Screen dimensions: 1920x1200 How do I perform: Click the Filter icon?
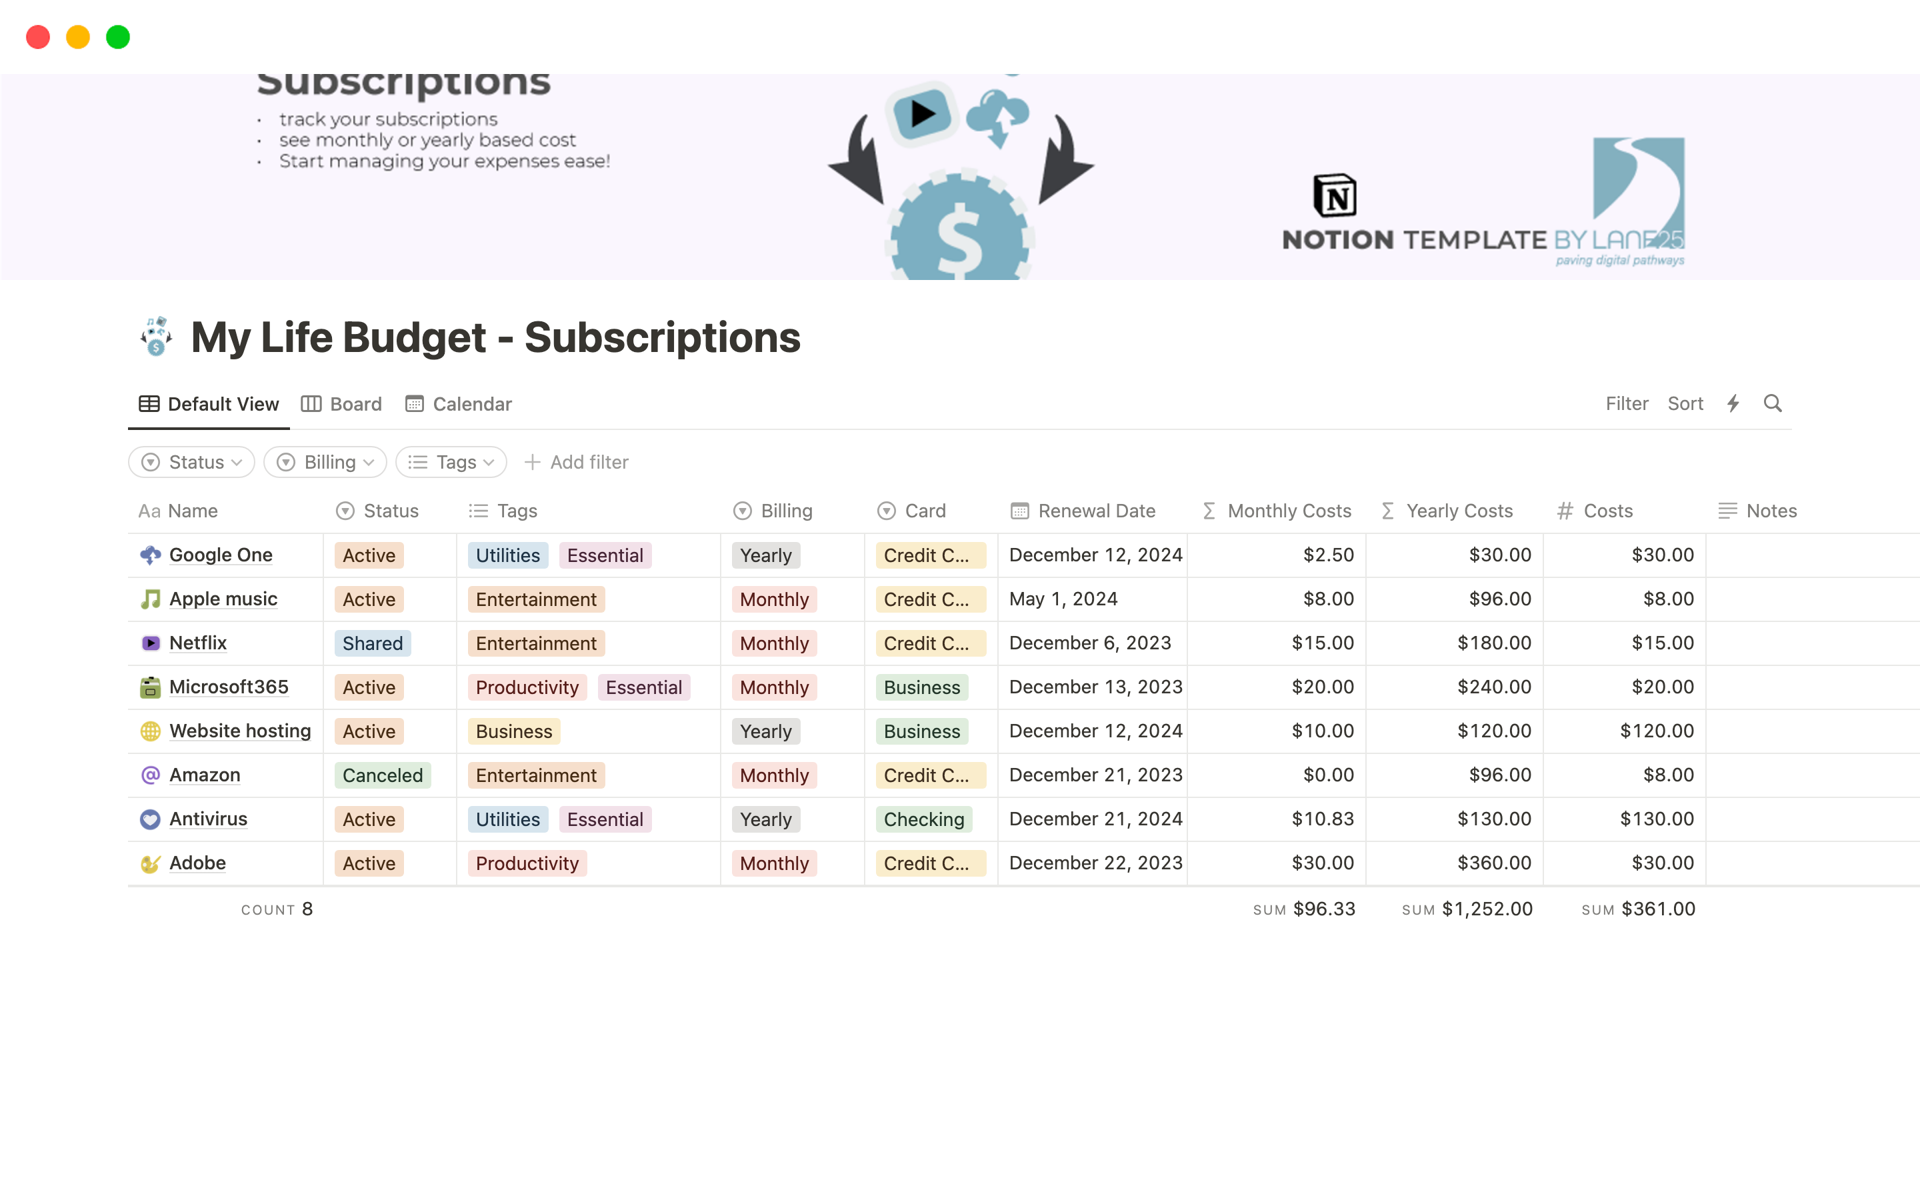click(x=1628, y=404)
